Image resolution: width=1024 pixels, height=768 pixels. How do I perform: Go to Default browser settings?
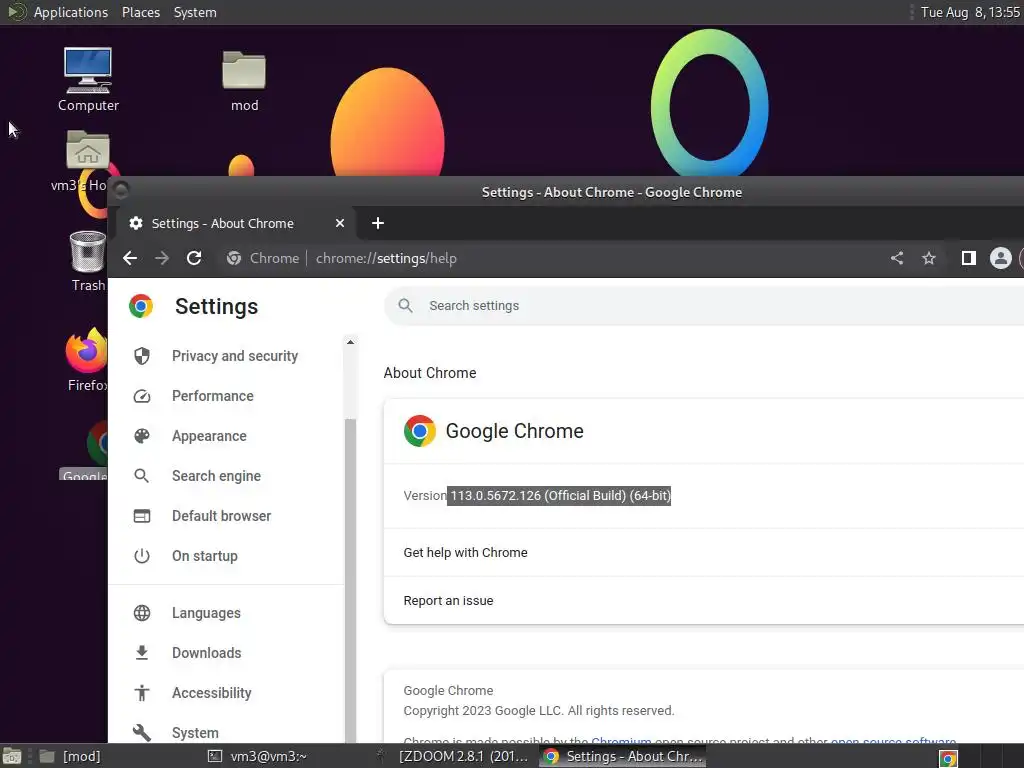point(226,516)
